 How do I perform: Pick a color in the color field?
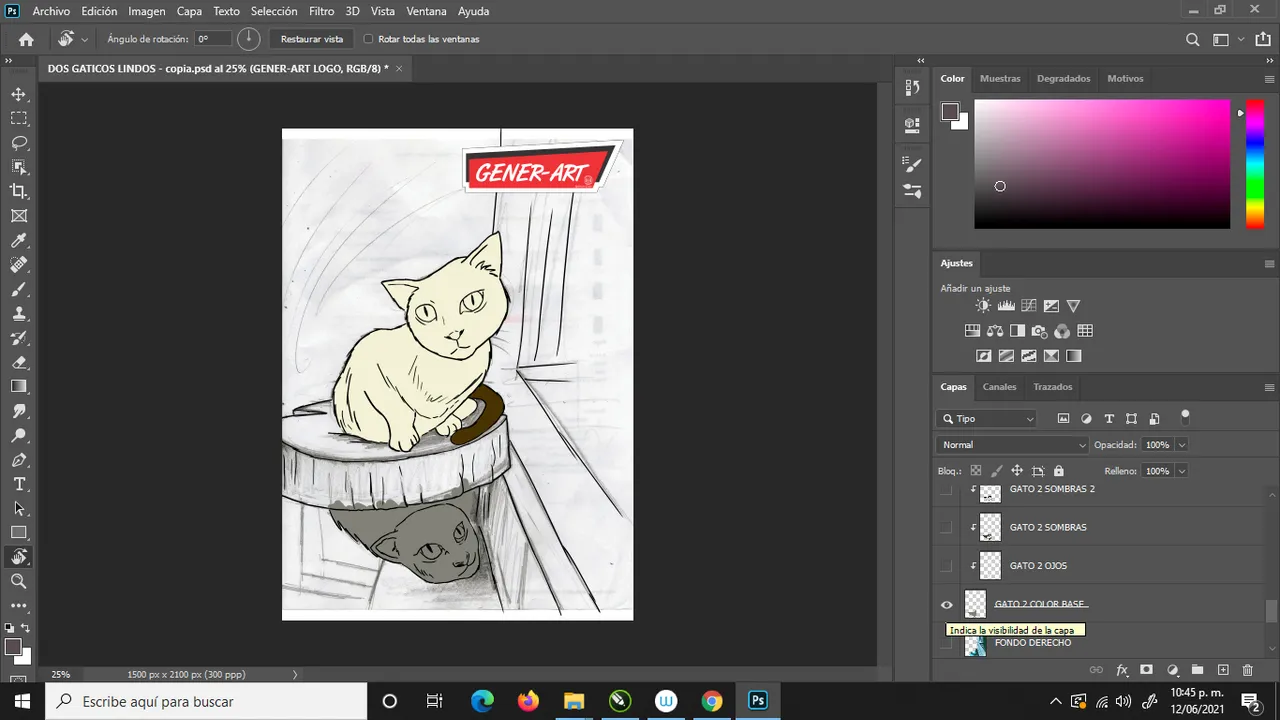(x=1102, y=164)
